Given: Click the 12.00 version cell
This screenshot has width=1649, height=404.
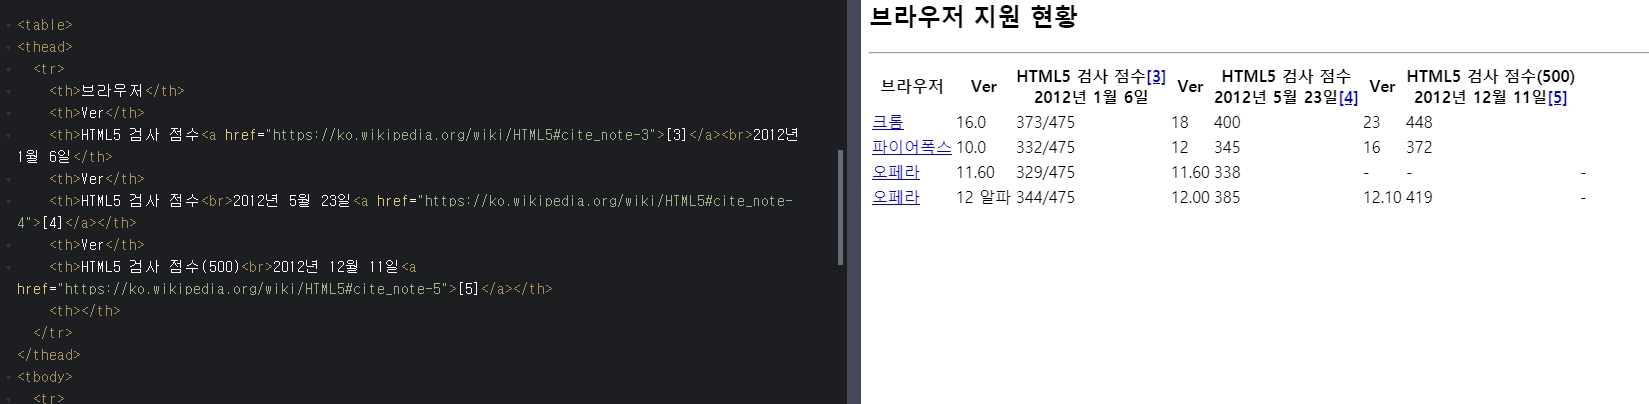Looking at the screenshot, I should tap(1190, 197).
